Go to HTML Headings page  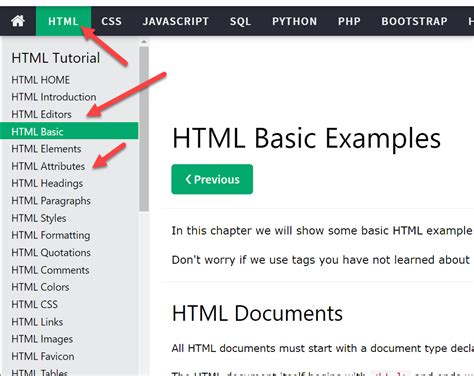coord(47,183)
